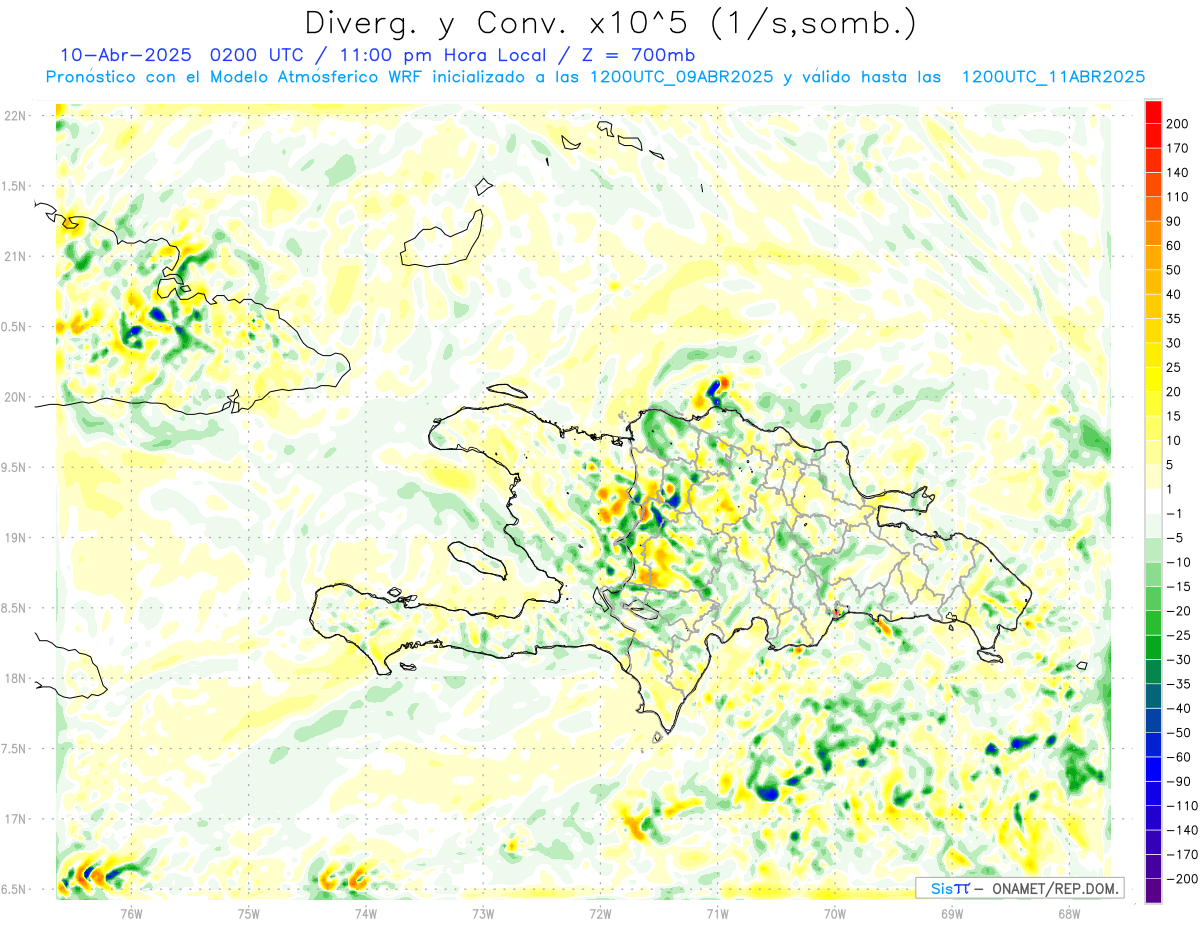Click the '75W' longitude label

[x=249, y=912]
